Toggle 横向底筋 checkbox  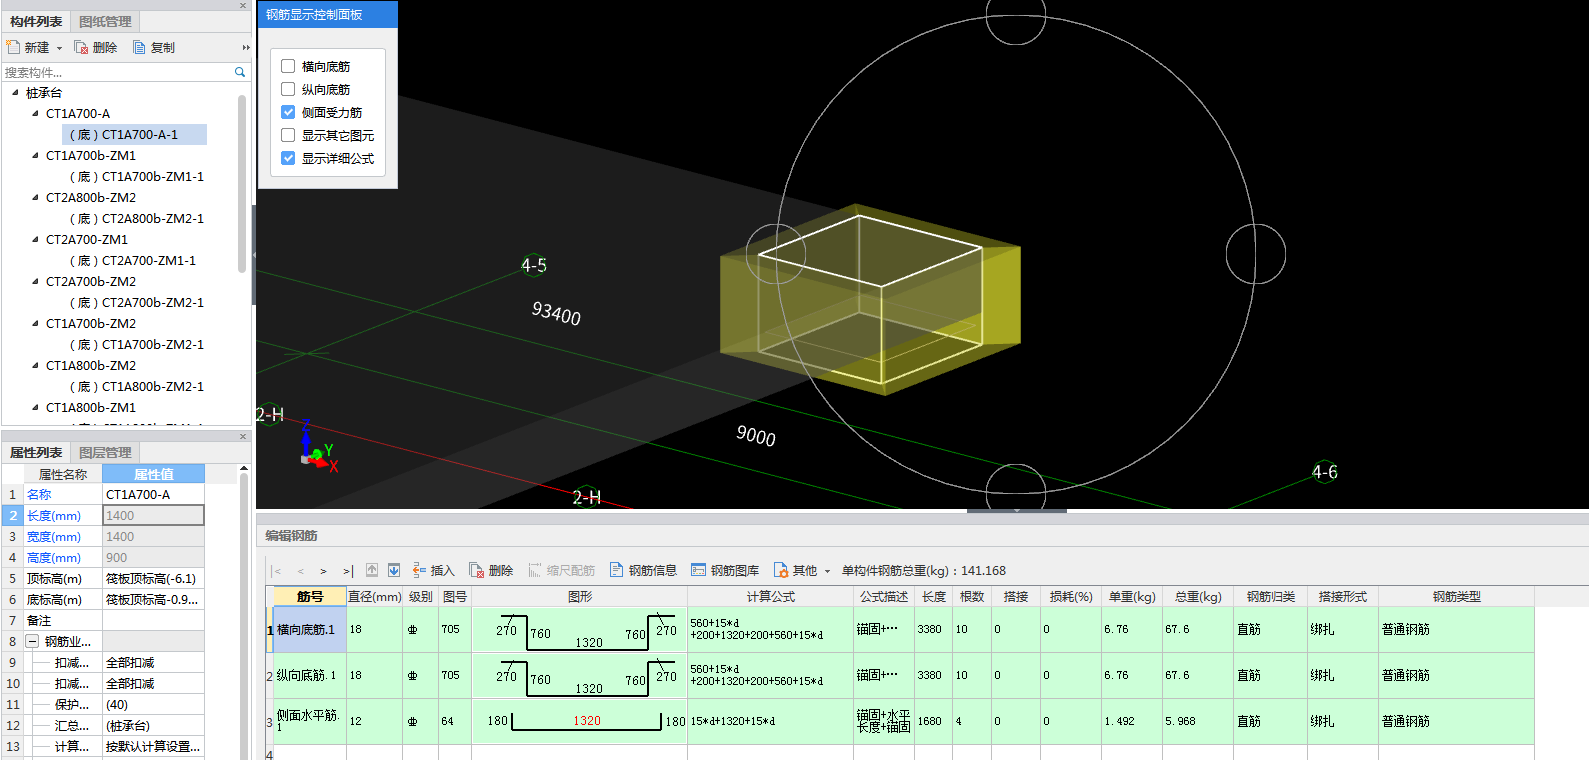[x=288, y=66]
